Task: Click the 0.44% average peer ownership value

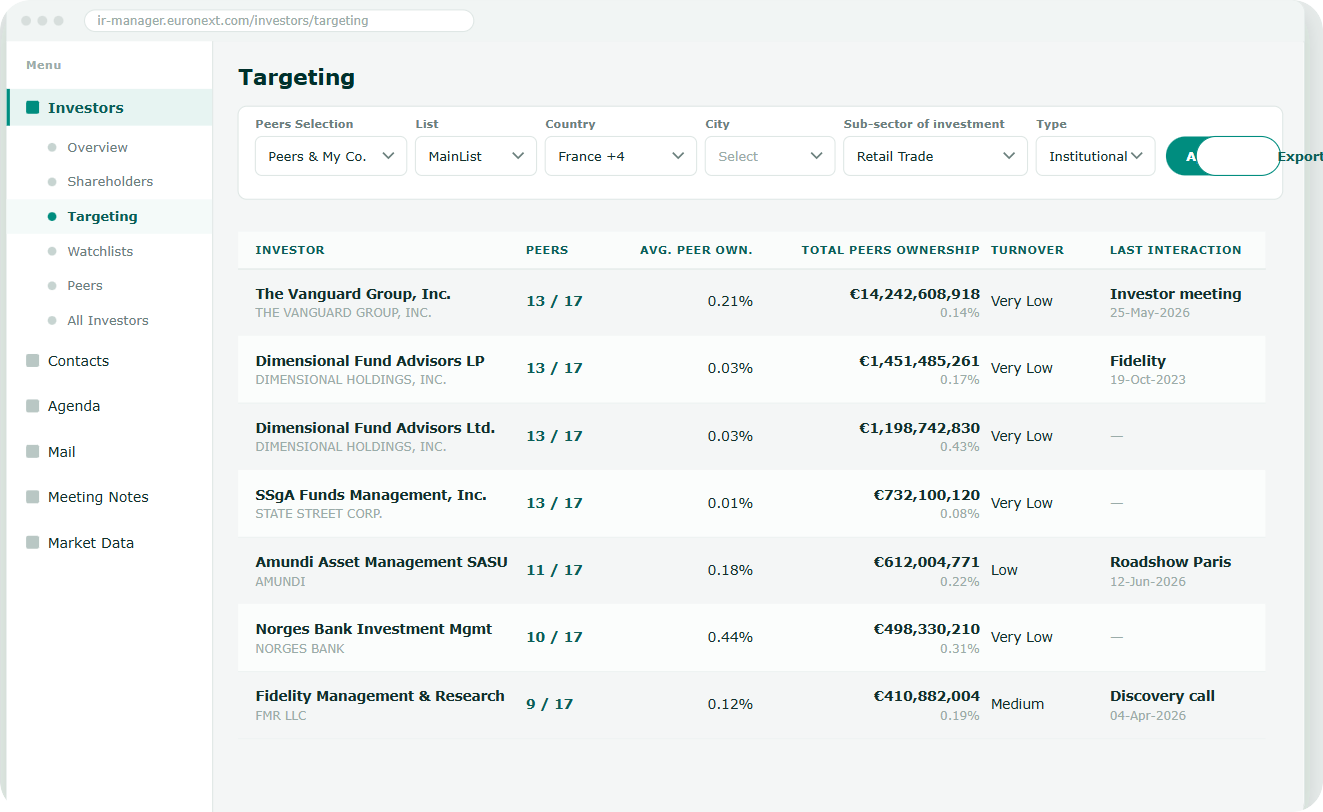Action: 730,637
